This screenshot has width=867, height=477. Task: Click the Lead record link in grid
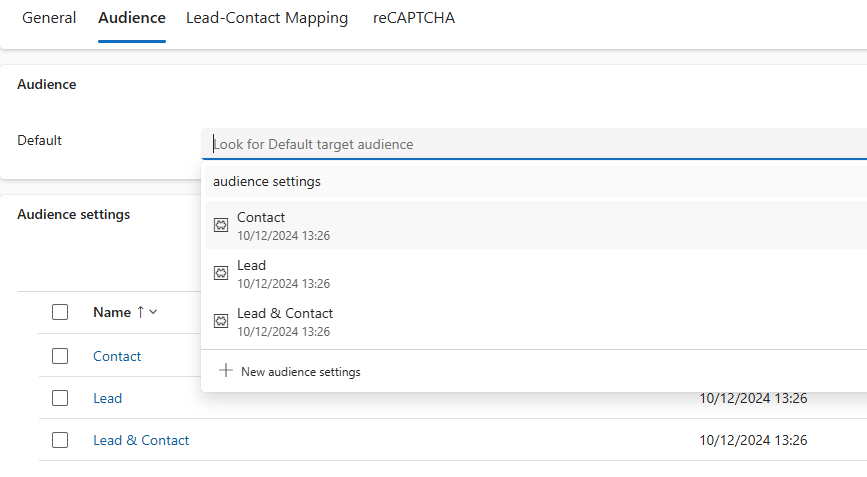pyautogui.click(x=107, y=398)
